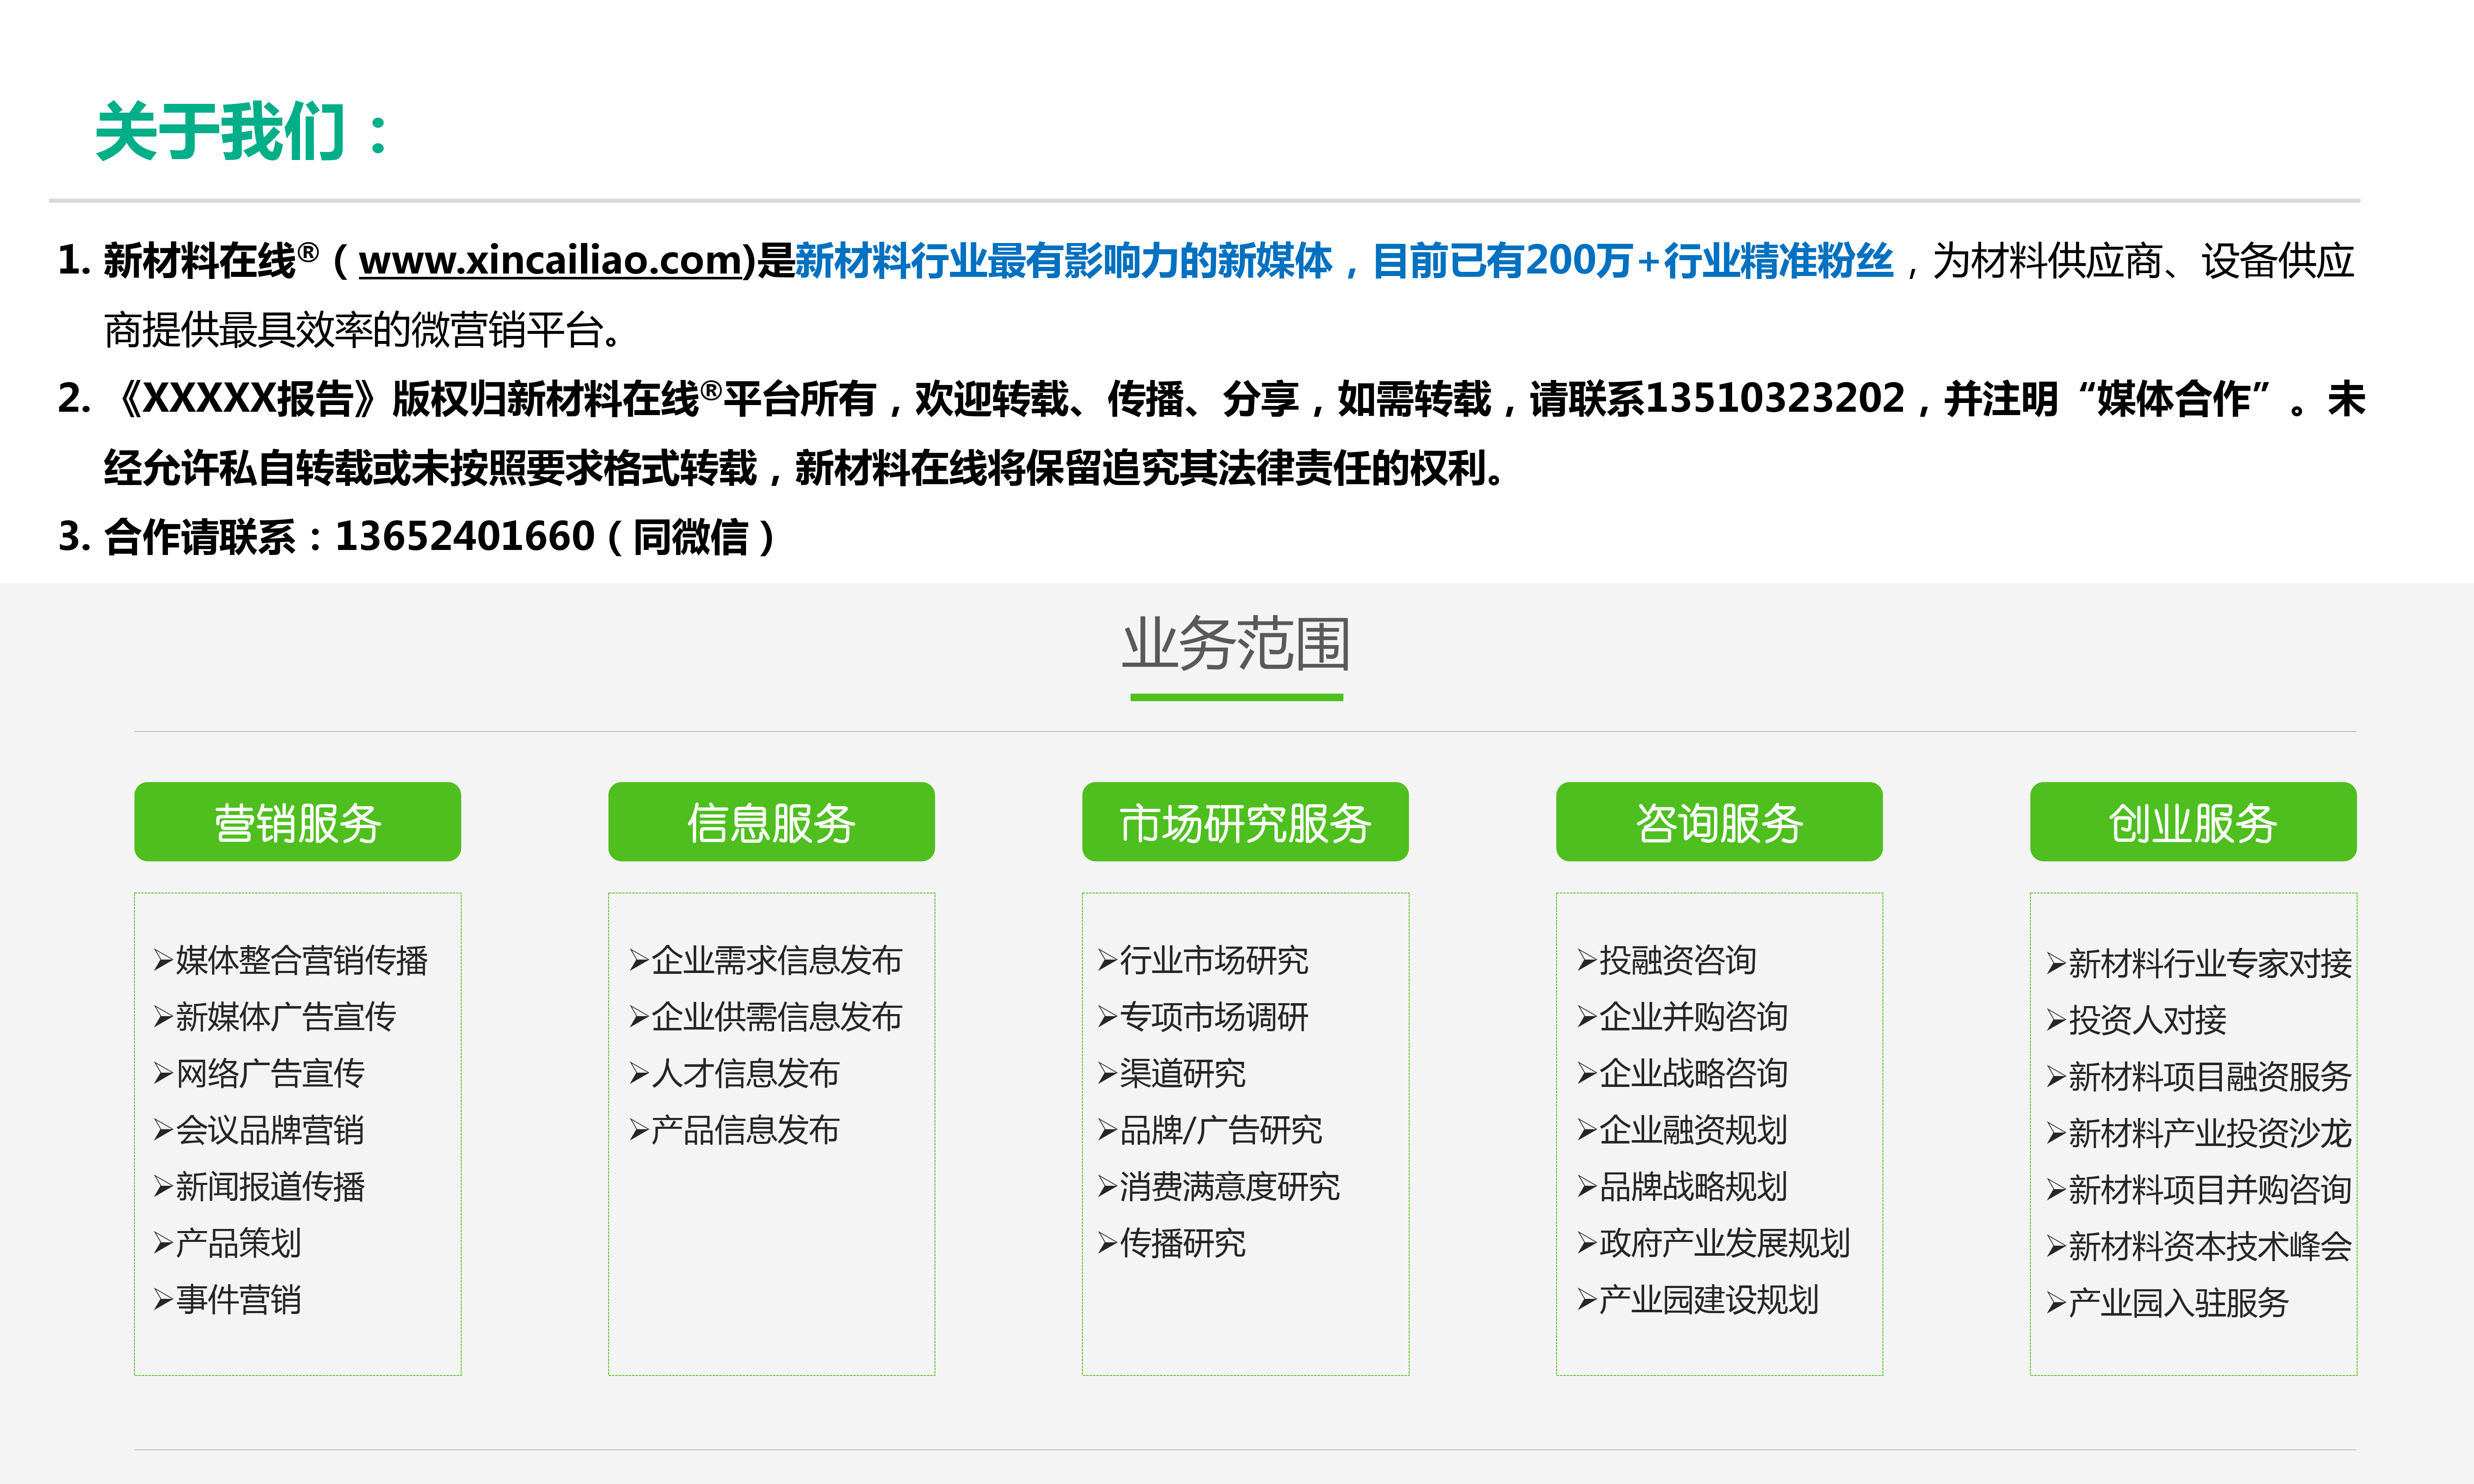Screen dimensions: 2474x1484
Task: Select 事件营销 item
Action: (228, 1300)
